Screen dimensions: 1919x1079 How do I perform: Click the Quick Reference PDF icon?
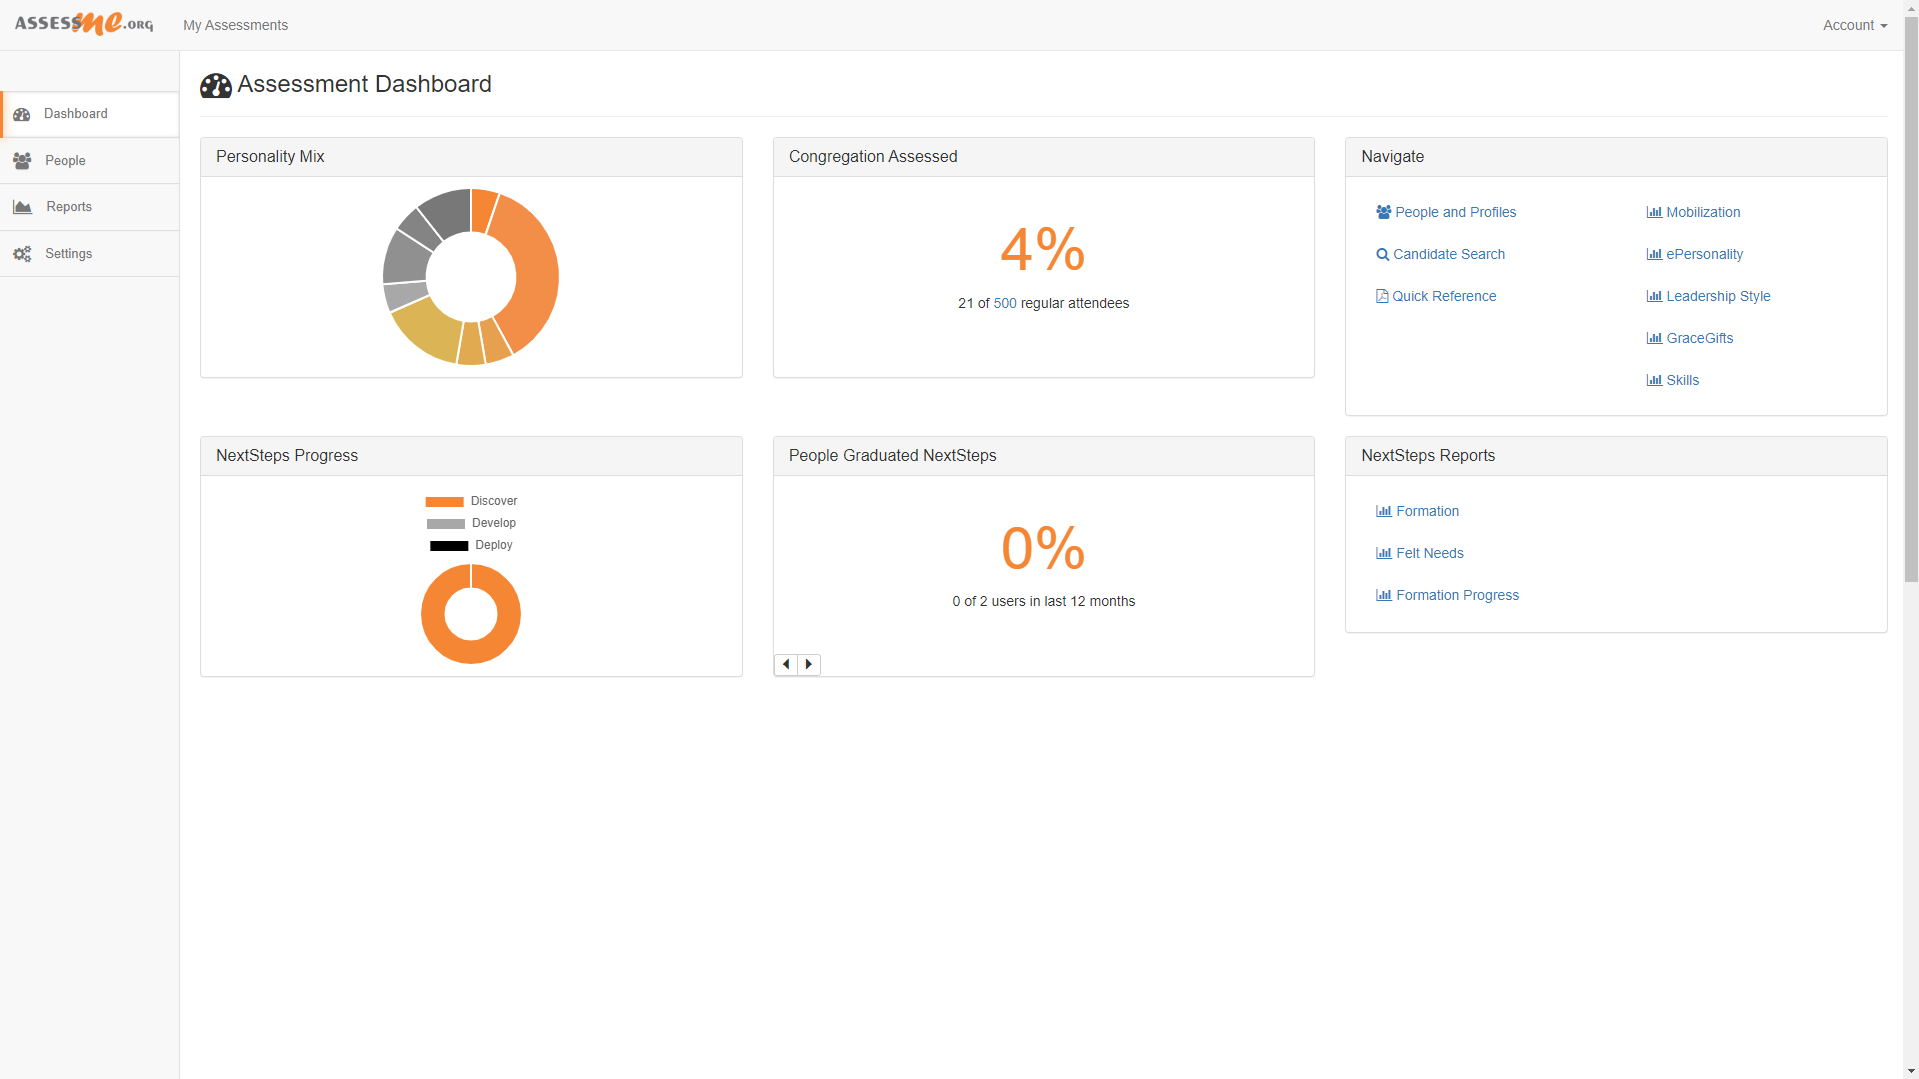point(1382,296)
